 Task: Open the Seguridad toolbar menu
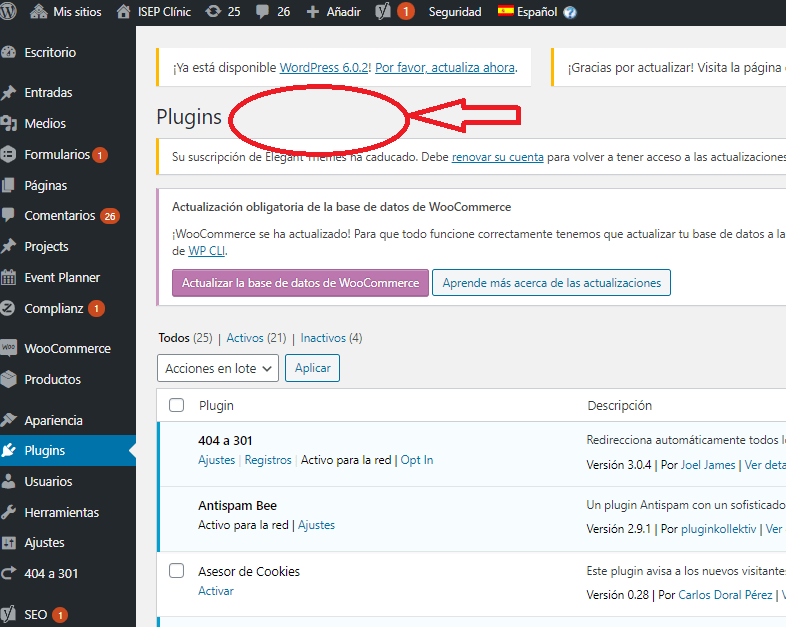click(455, 12)
